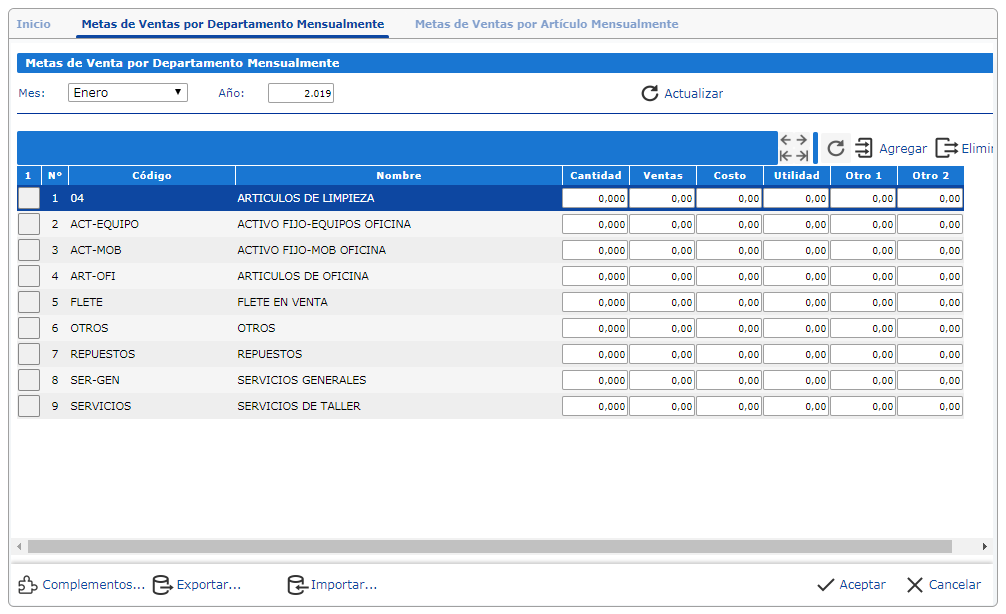Viewport: 1006px width, 614px height.
Task: Add a new row with Agregar
Action: click(891, 149)
